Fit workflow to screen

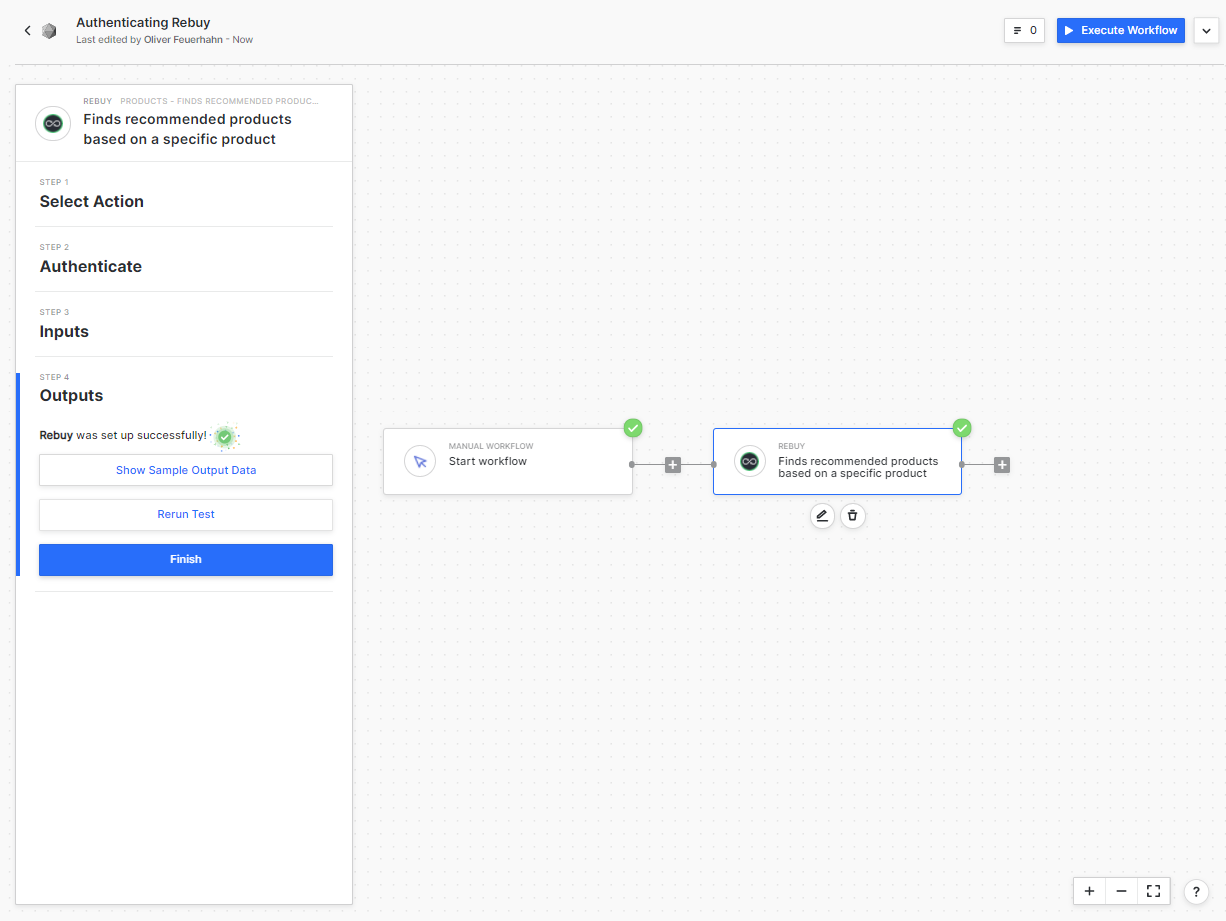(1153, 891)
